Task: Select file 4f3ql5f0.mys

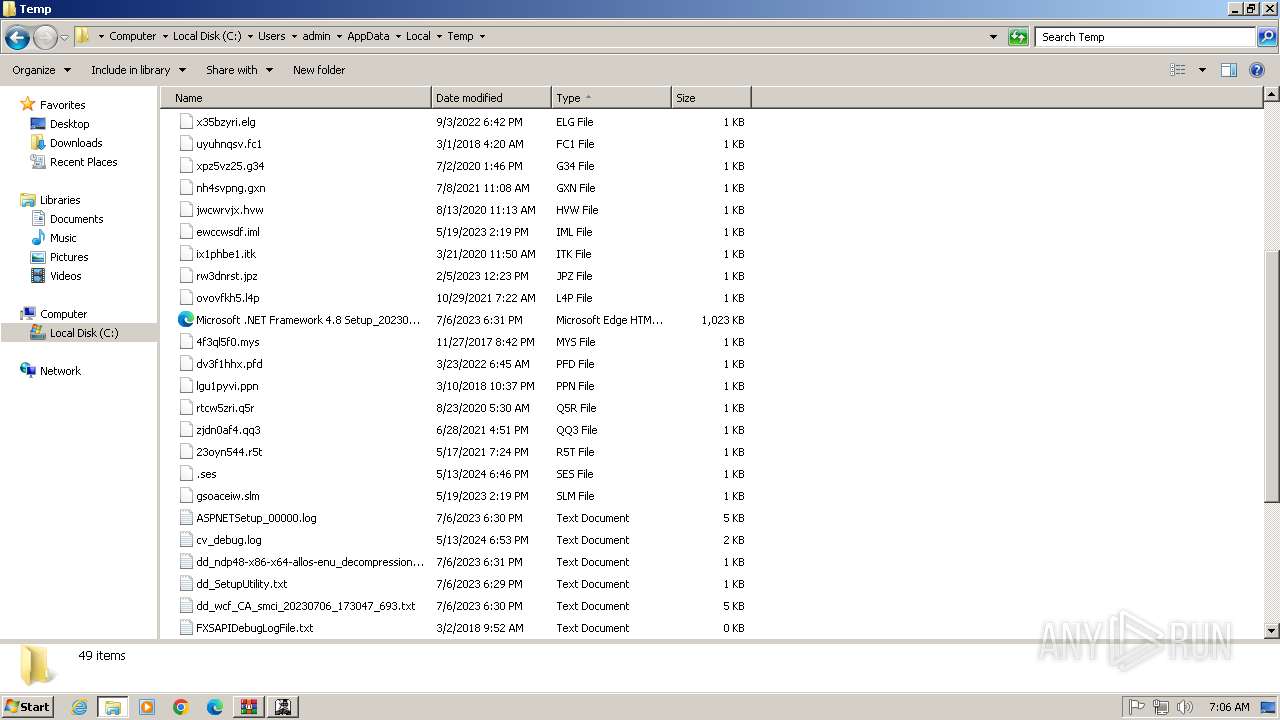Action: [x=228, y=342]
